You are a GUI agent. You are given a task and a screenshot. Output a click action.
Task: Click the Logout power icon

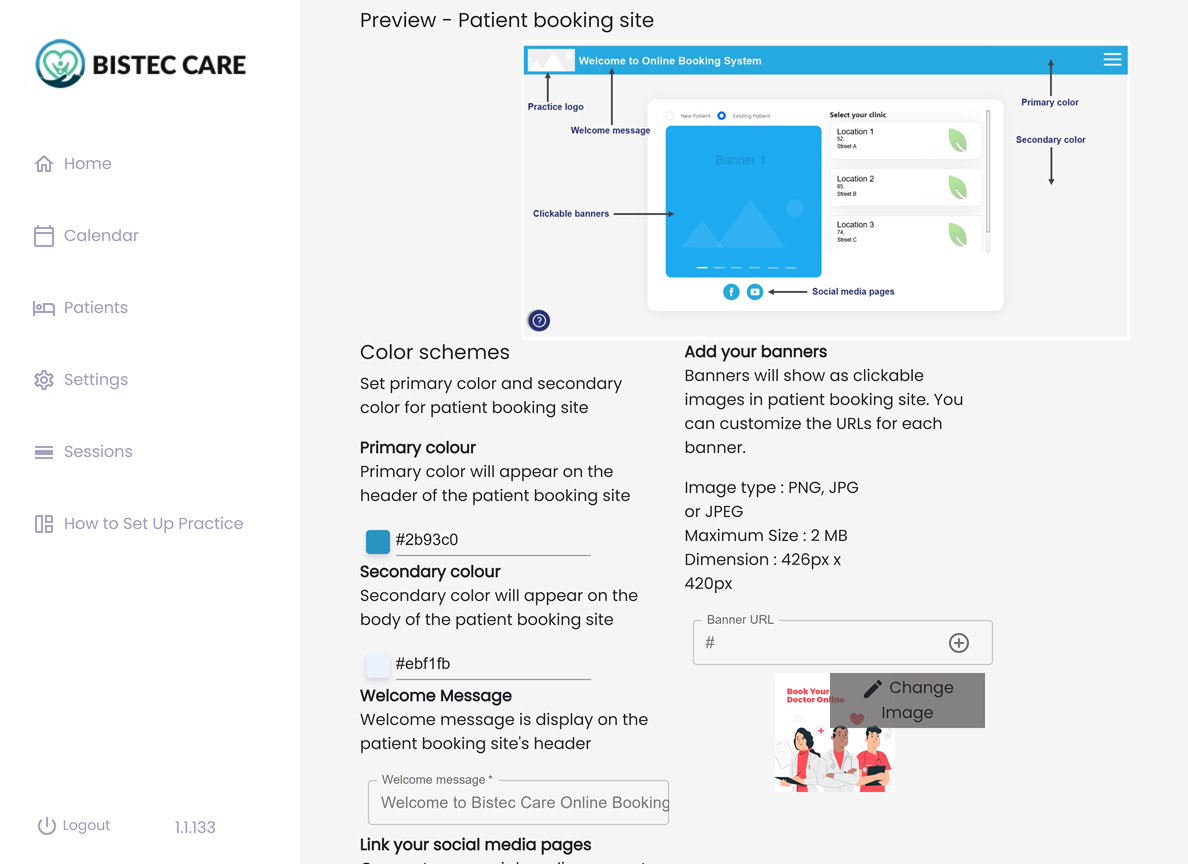(x=44, y=824)
